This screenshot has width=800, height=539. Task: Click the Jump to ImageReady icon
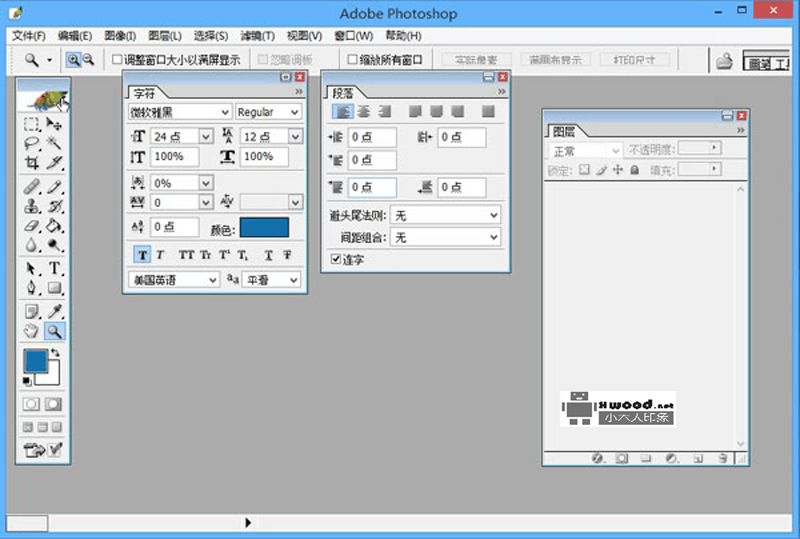(x=34, y=450)
